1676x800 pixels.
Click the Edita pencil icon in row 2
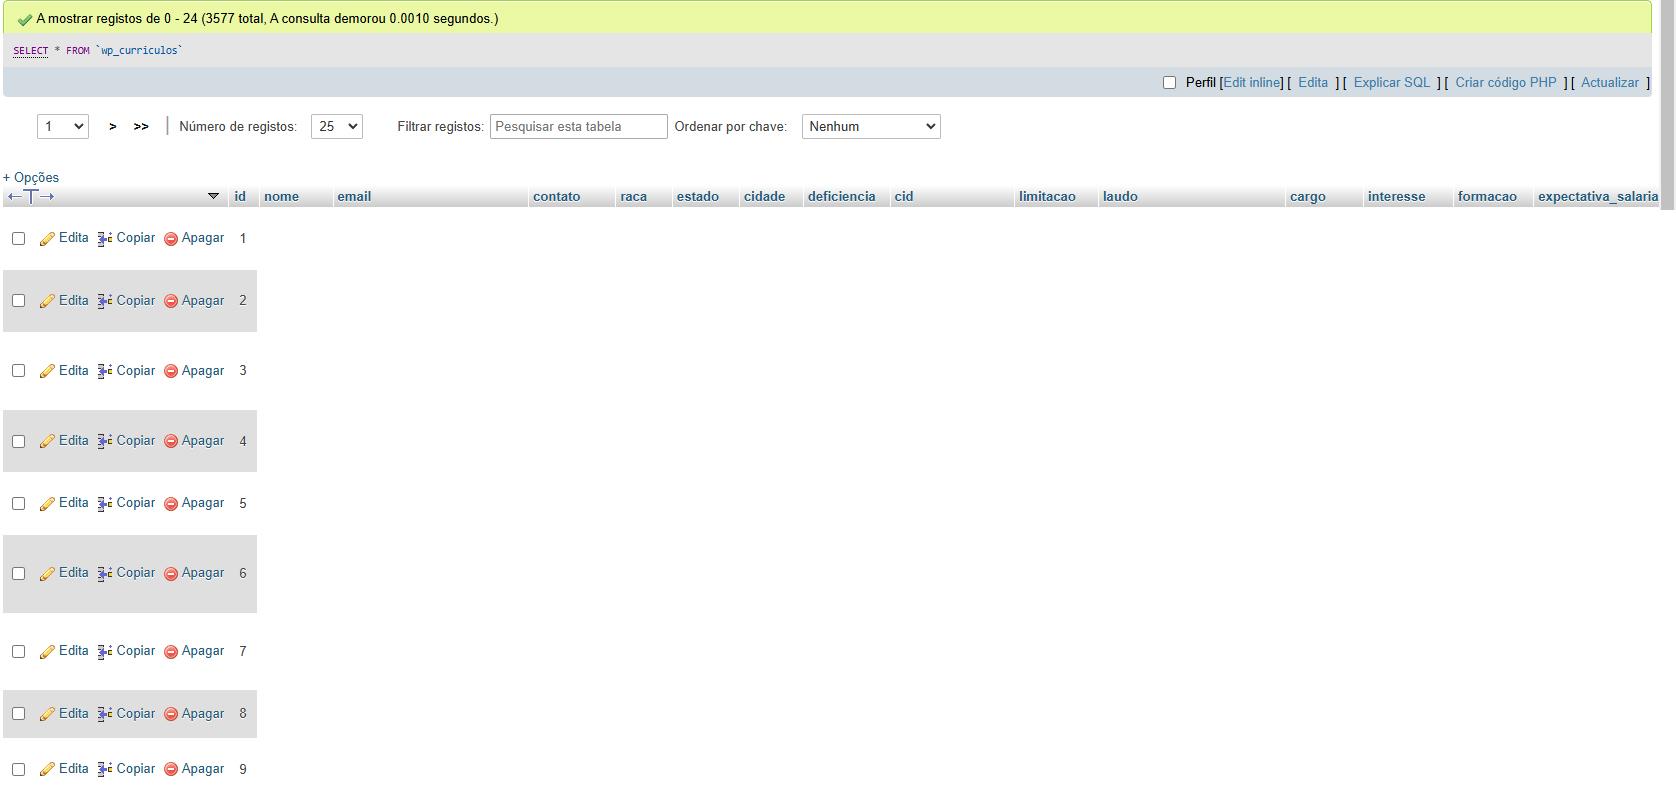point(47,301)
